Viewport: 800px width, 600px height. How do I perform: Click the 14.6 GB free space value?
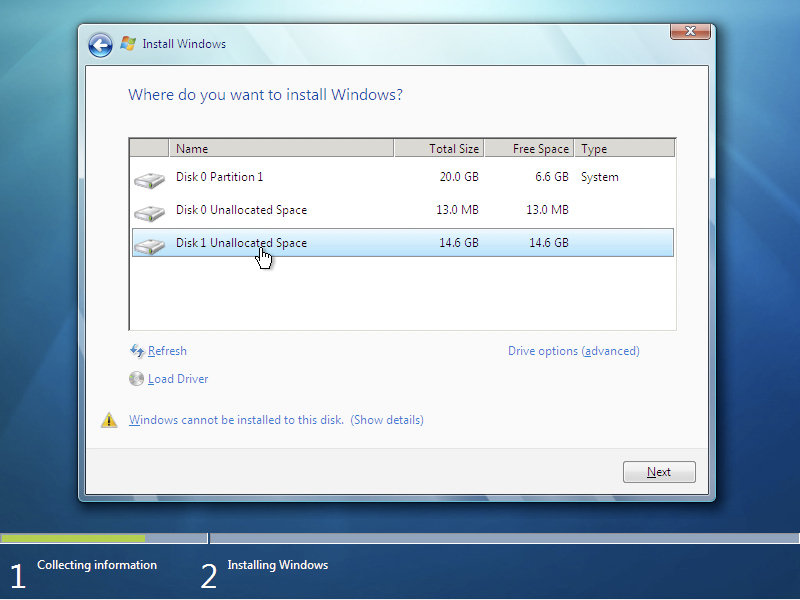click(x=548, y=243)
